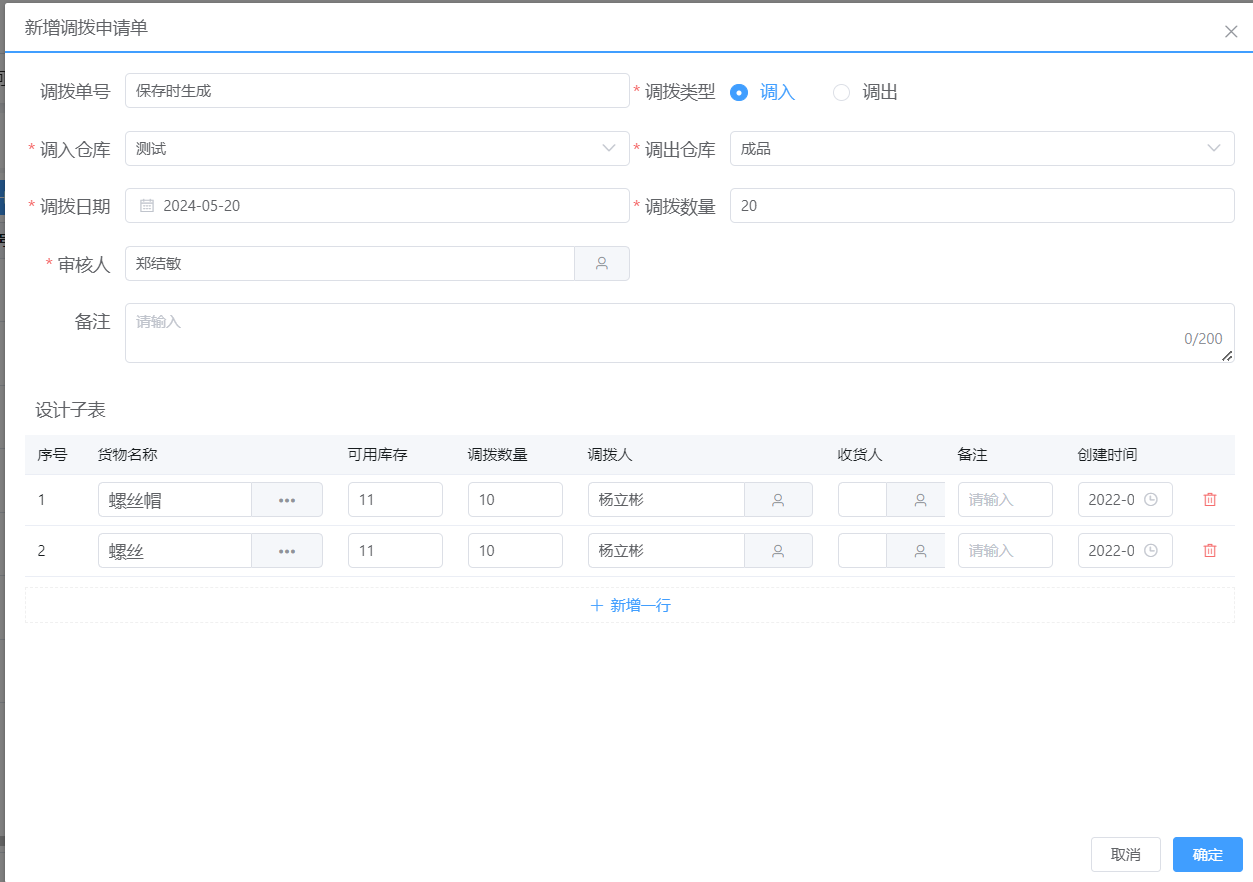The width and height of the screenshot is (1253, 882).
Task: Click the 货物名称 field containing 螺丝 in row 2
Action: pyautogui.click(x=175, y=551)
